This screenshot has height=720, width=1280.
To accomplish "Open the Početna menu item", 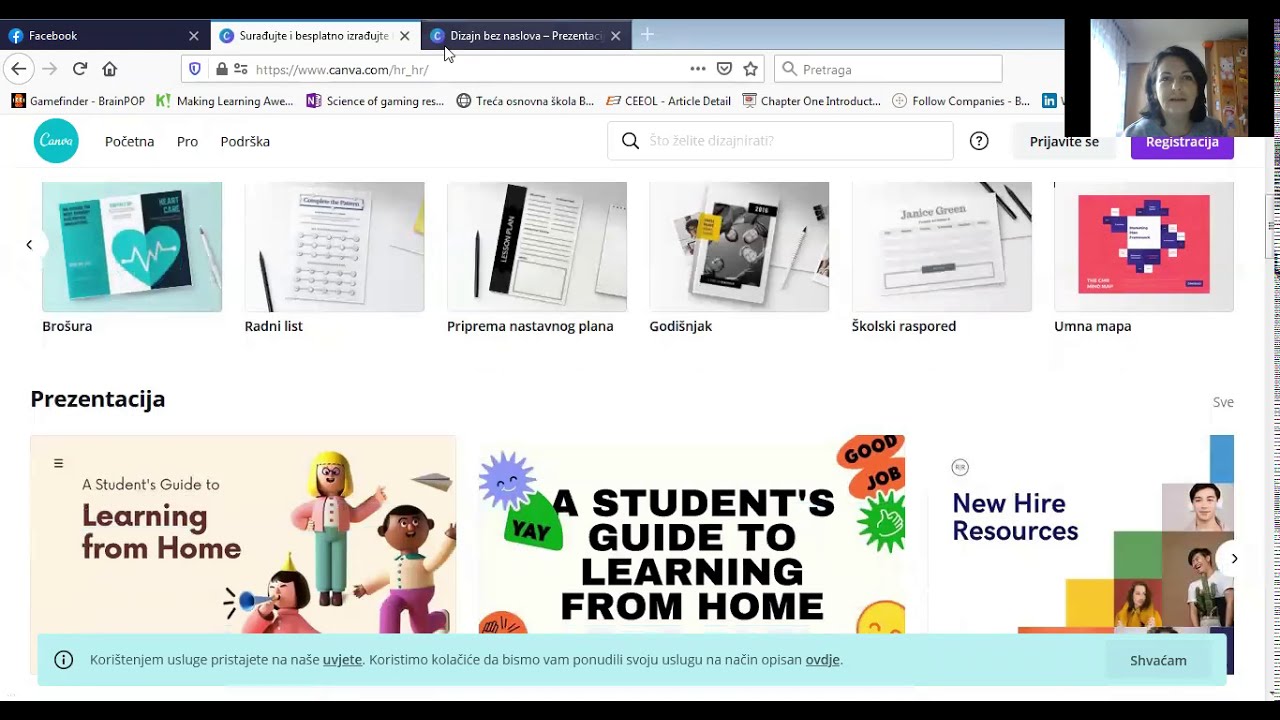I will pos(129,141).
